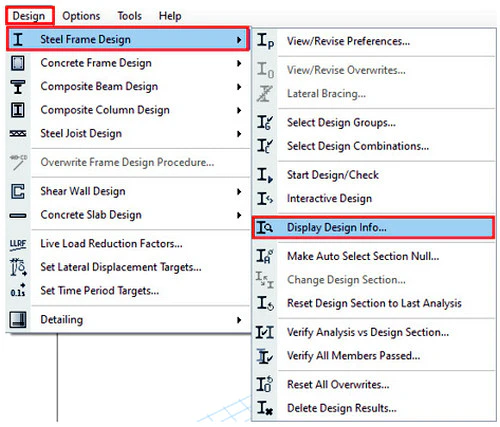
Task: Open the Options menu
Action: tap(81, 16)
